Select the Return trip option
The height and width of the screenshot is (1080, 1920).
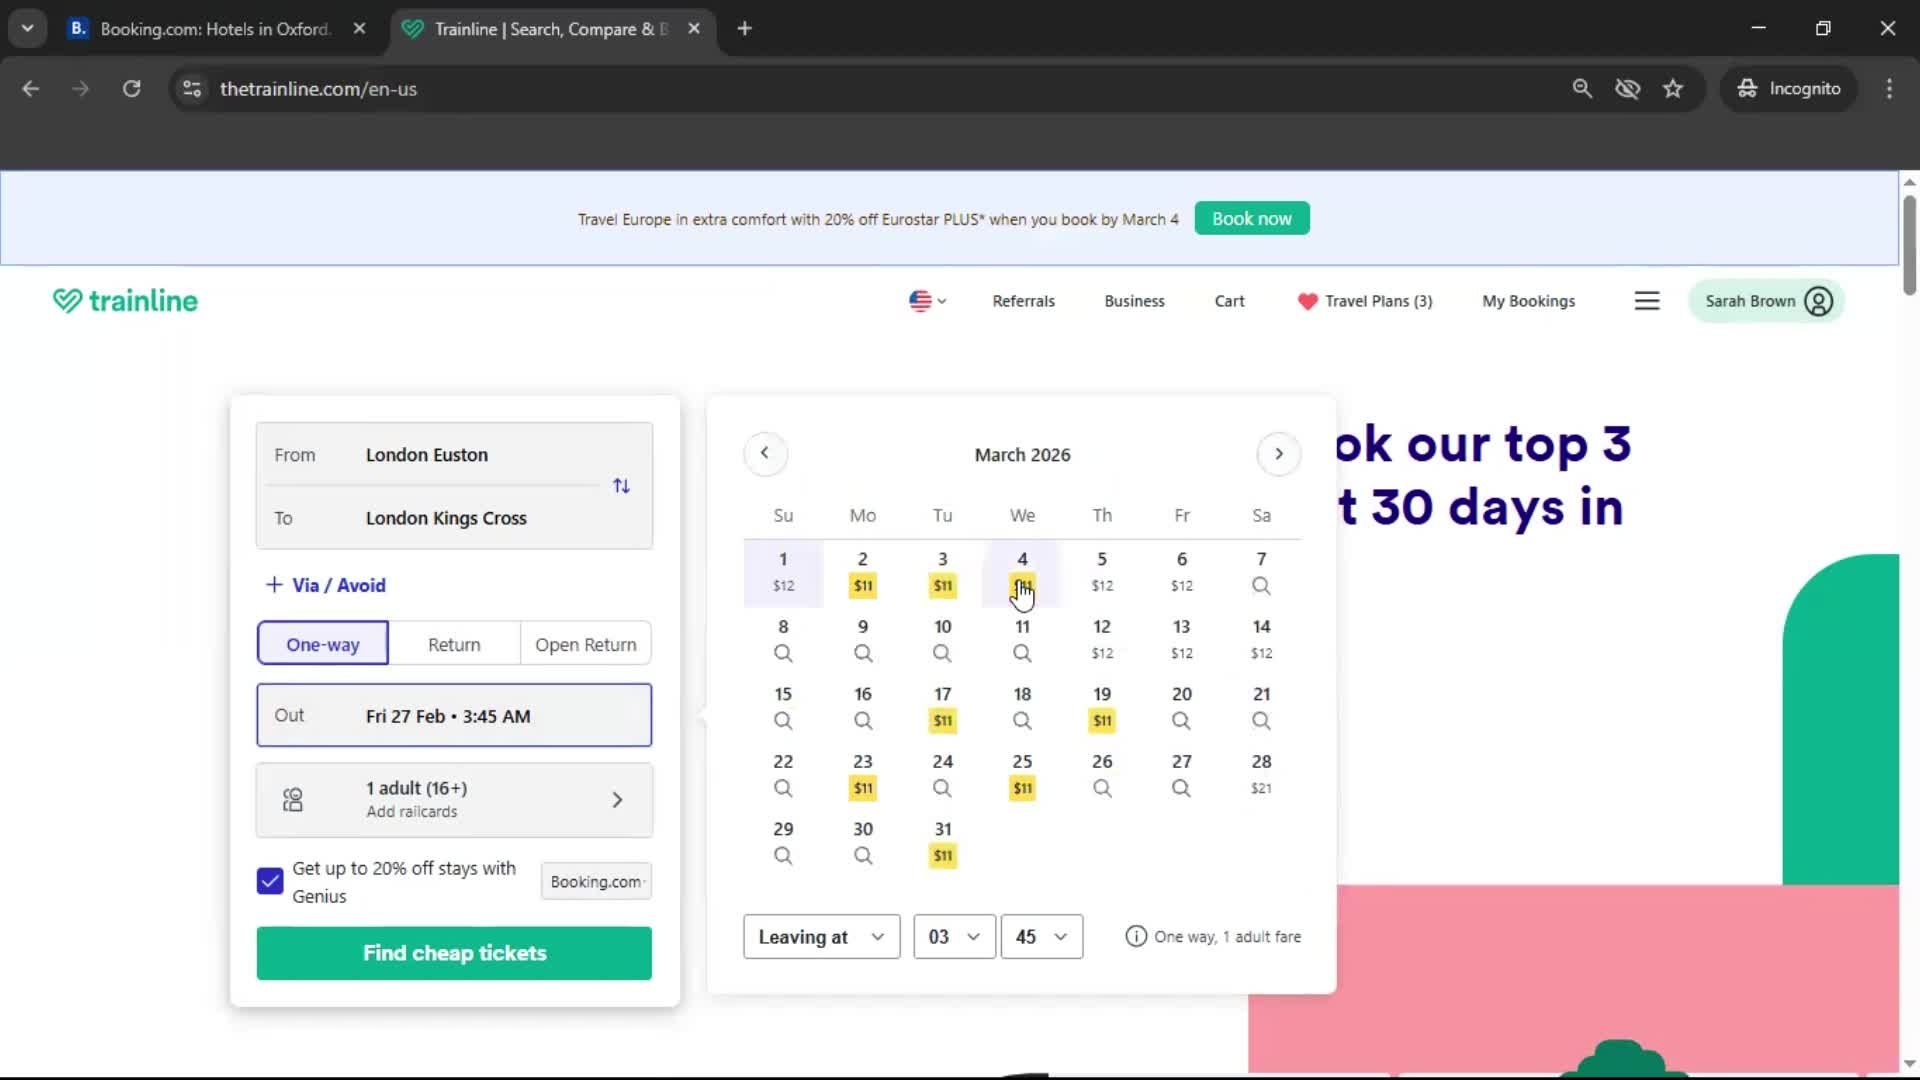(x=454, y=643)
